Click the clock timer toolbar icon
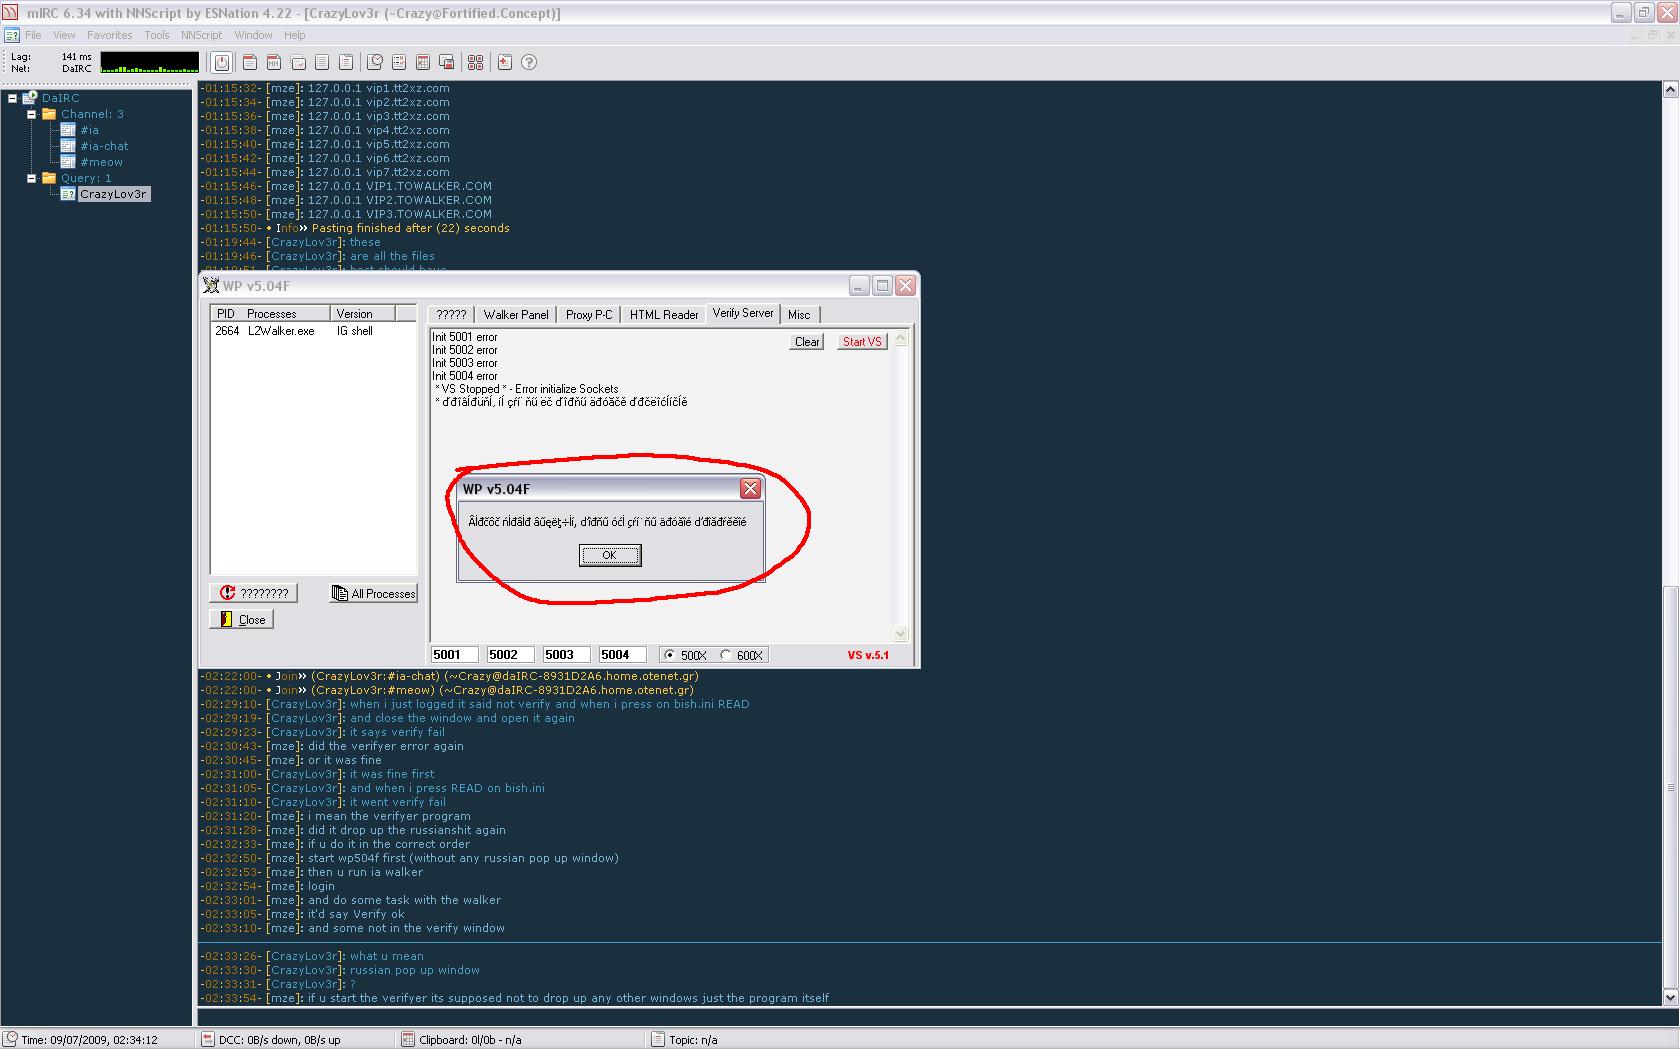Viewport: 1680px width, 1050px height. coord(374,62)
